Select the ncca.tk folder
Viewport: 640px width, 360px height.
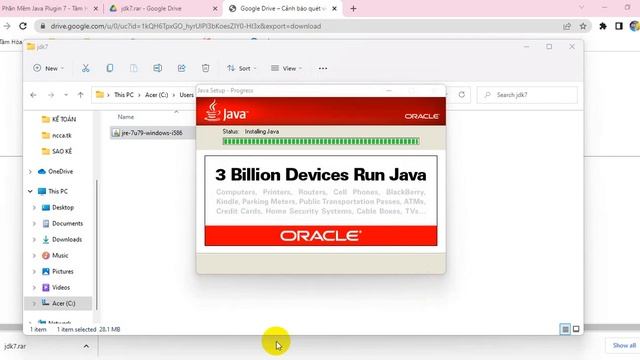[57, 135]
